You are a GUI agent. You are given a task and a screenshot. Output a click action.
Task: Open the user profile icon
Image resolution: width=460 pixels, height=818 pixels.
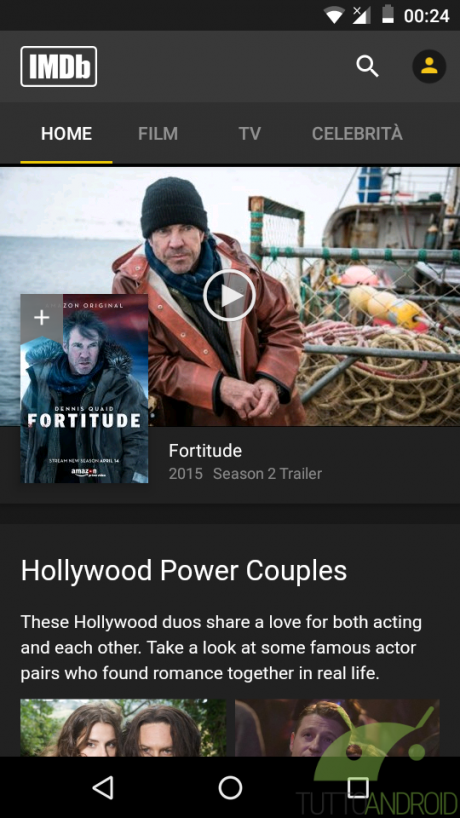coord(429,66)
